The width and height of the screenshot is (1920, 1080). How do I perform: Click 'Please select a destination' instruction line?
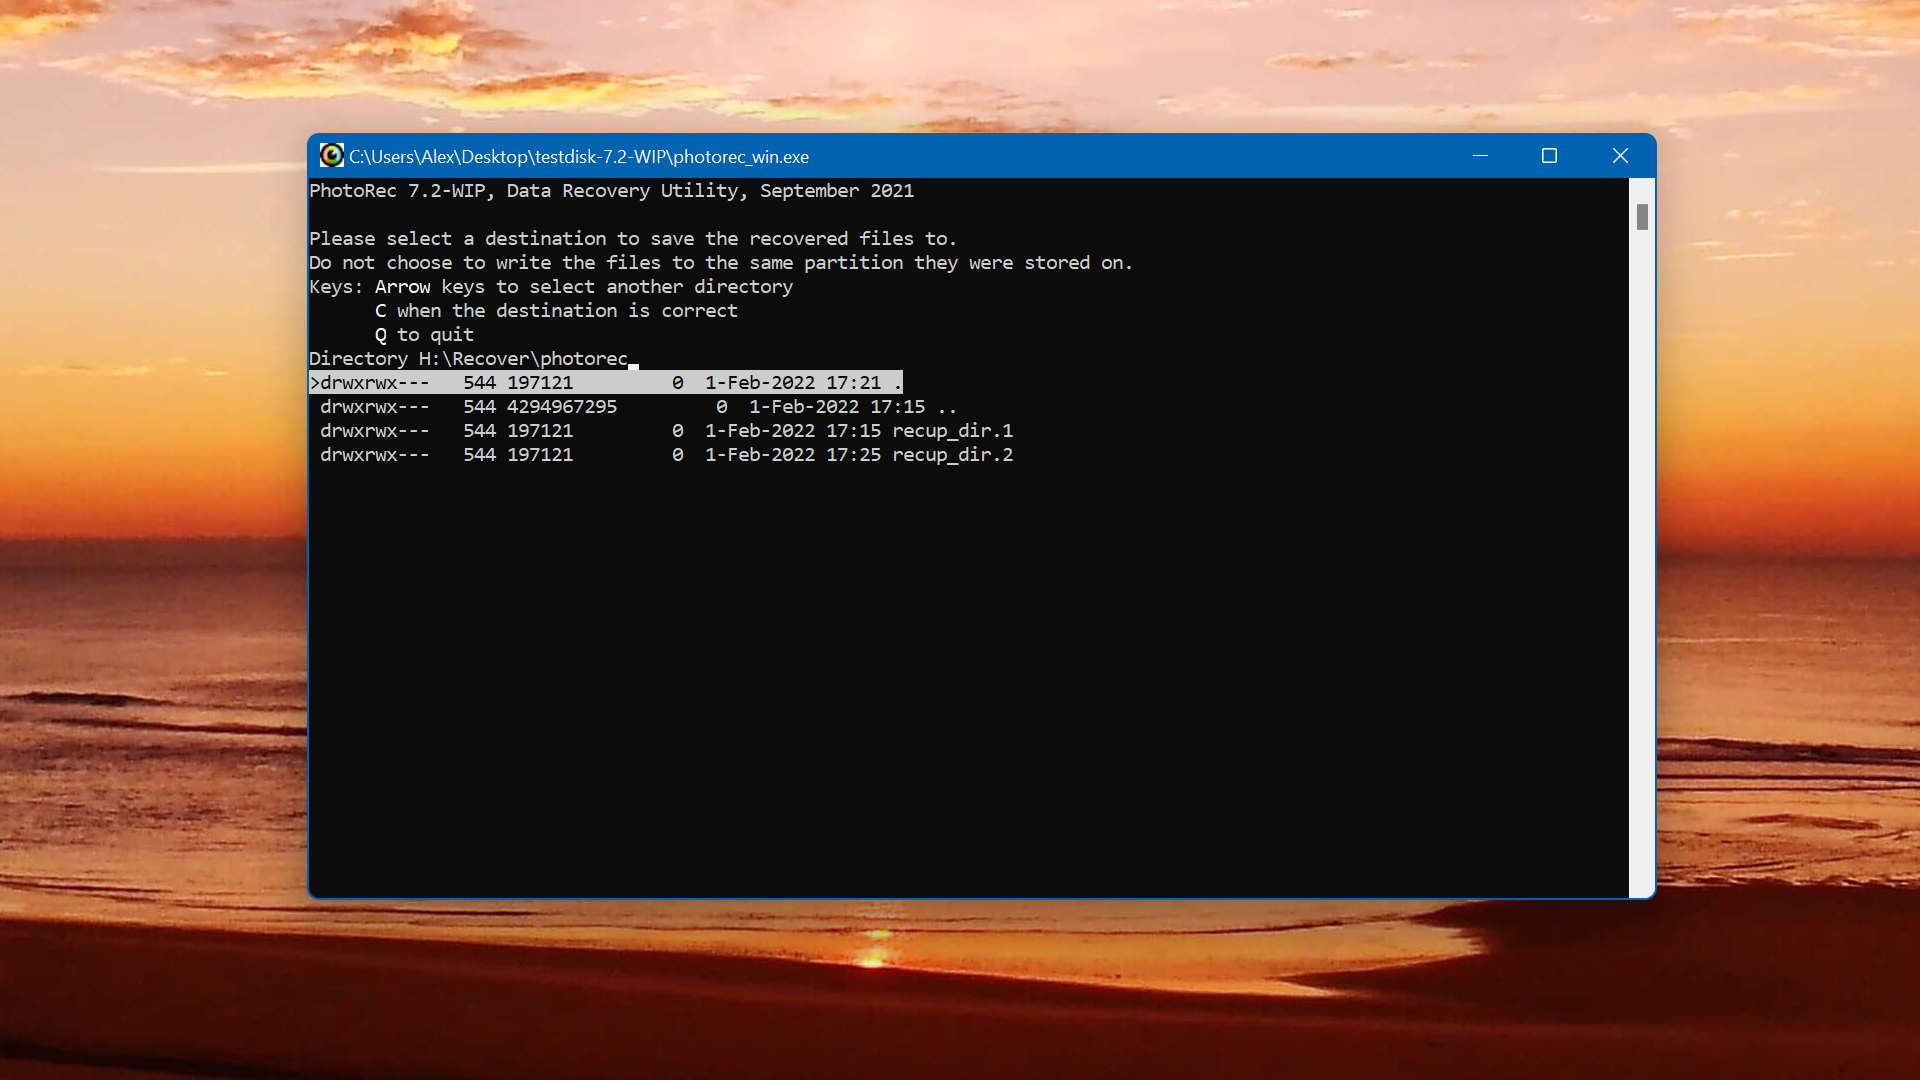(x=633, y=239)
